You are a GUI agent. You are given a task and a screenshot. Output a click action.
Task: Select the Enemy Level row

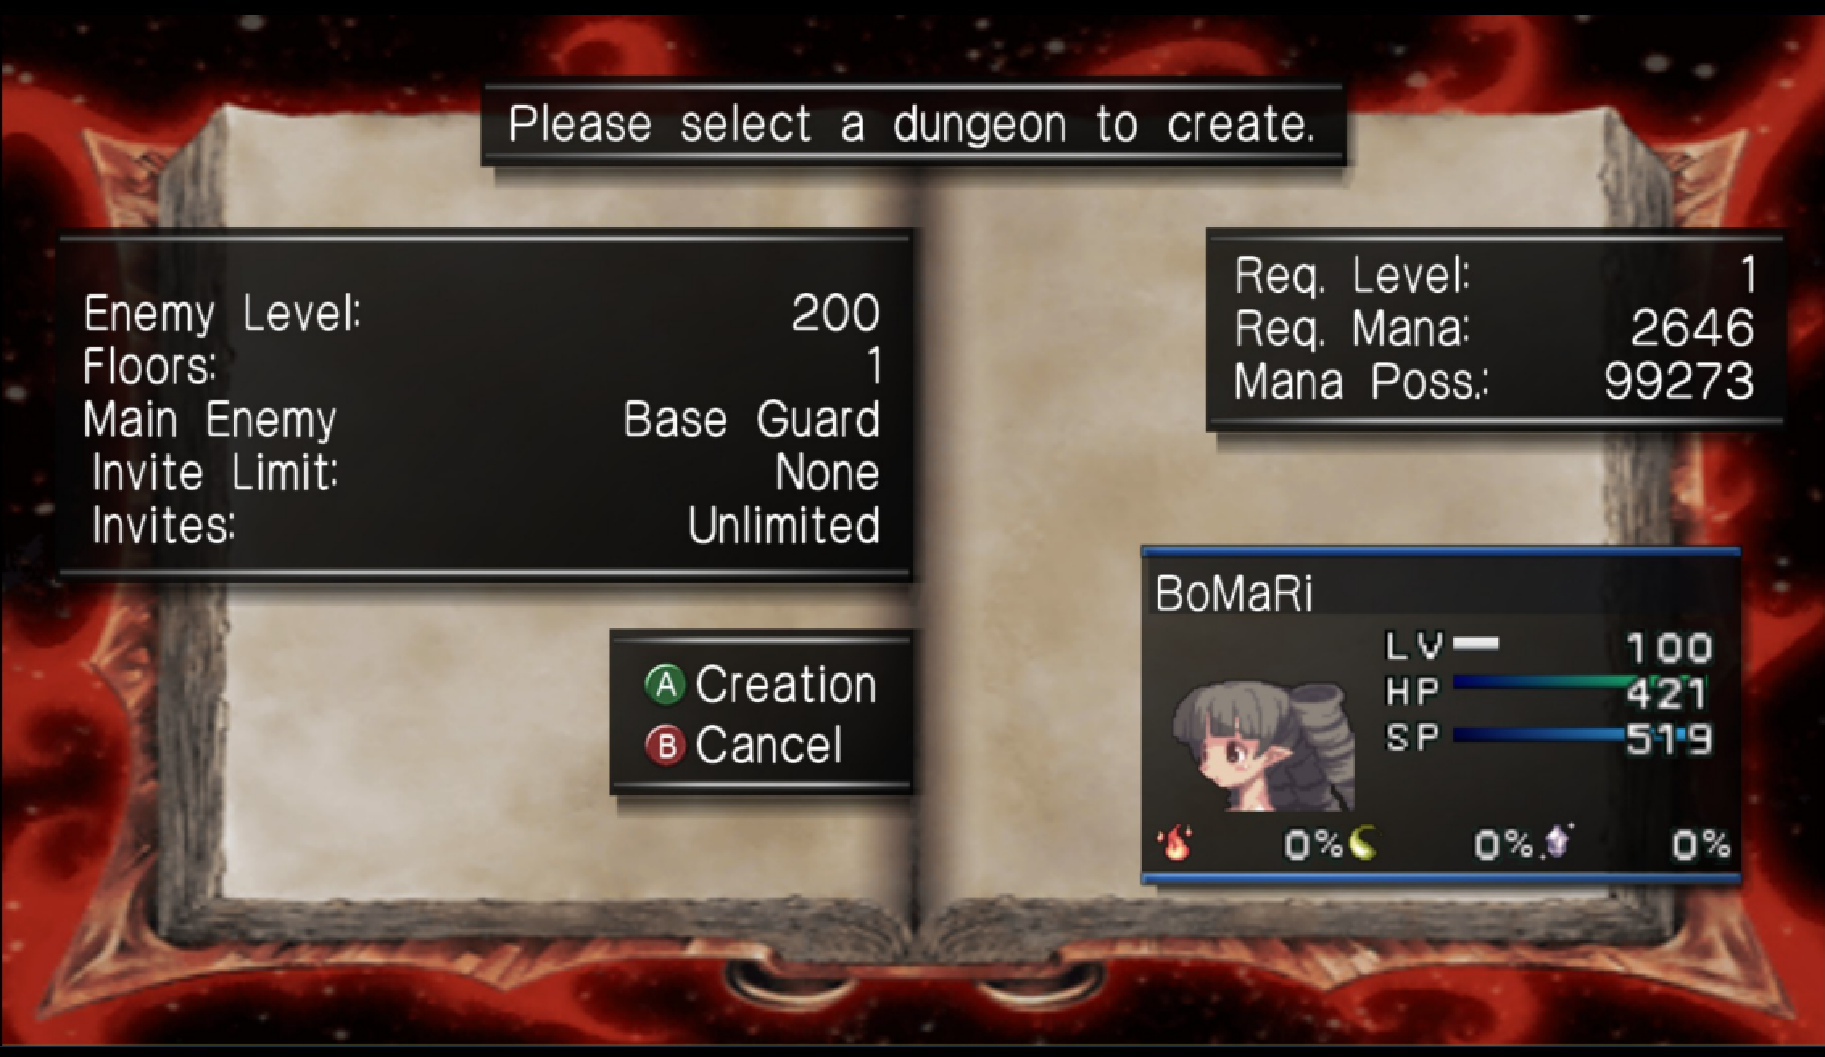(482, 313)
